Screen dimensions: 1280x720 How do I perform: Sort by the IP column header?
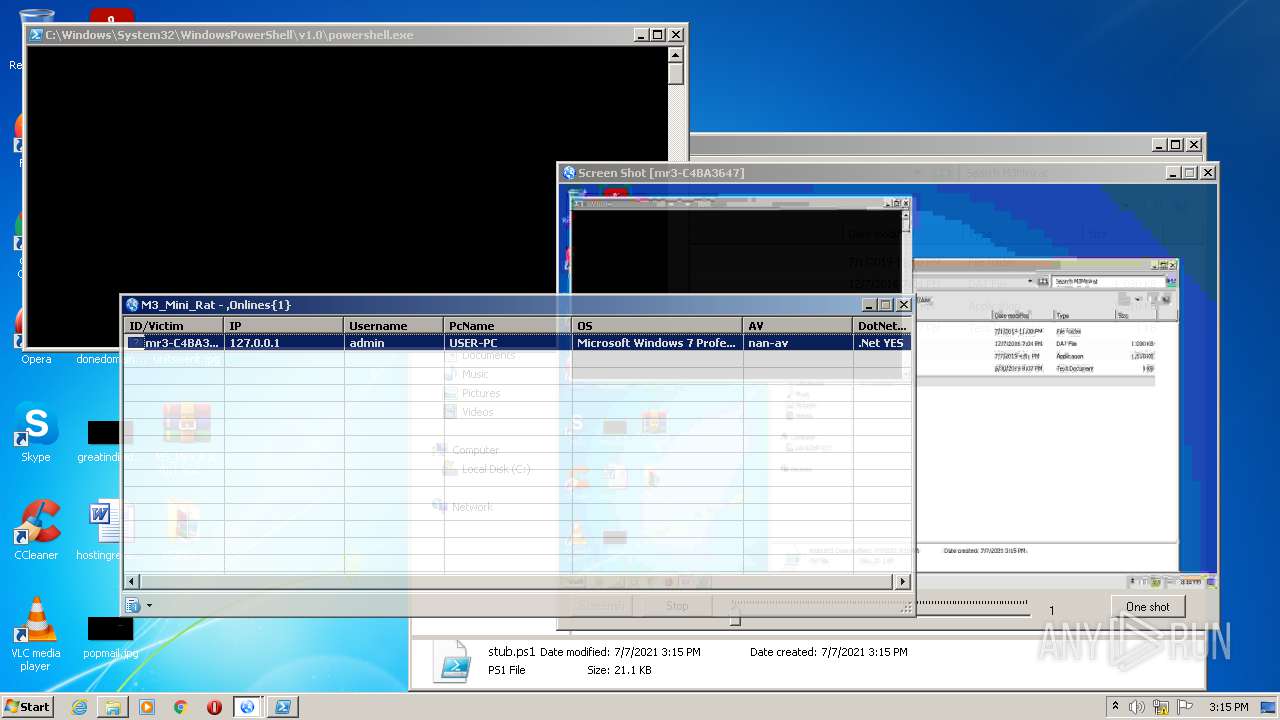[284, 326]
